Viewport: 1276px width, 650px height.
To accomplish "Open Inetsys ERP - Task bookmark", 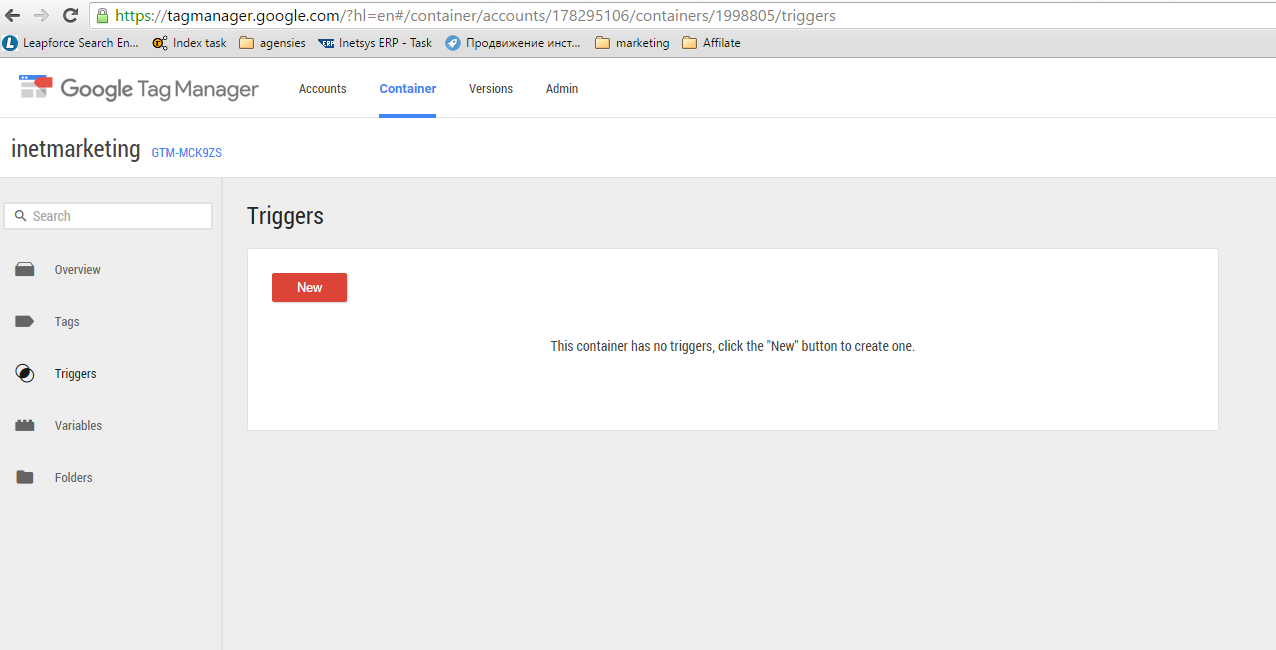I will coord(375,43).
